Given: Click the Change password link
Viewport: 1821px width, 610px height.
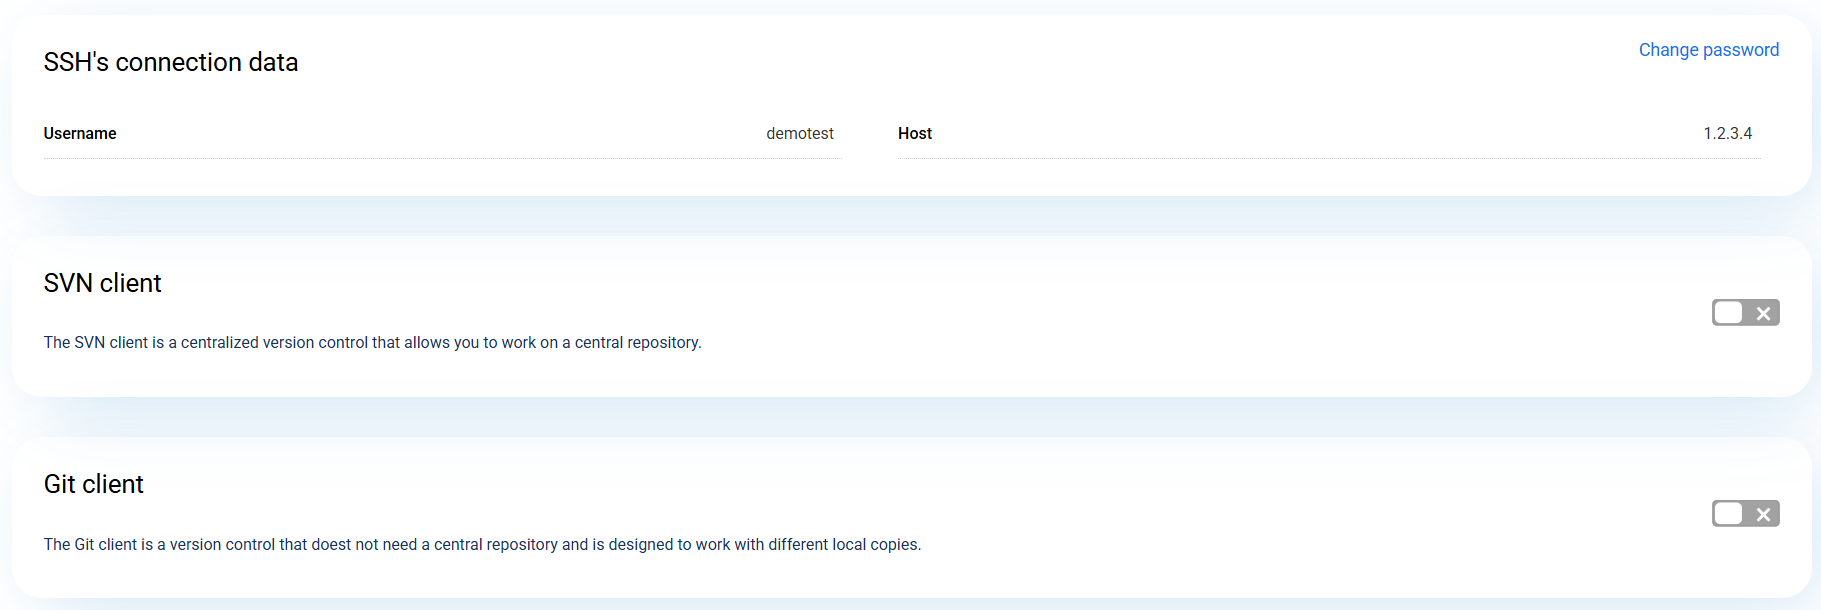Looking at the screenshot, I should point(1708,50).
